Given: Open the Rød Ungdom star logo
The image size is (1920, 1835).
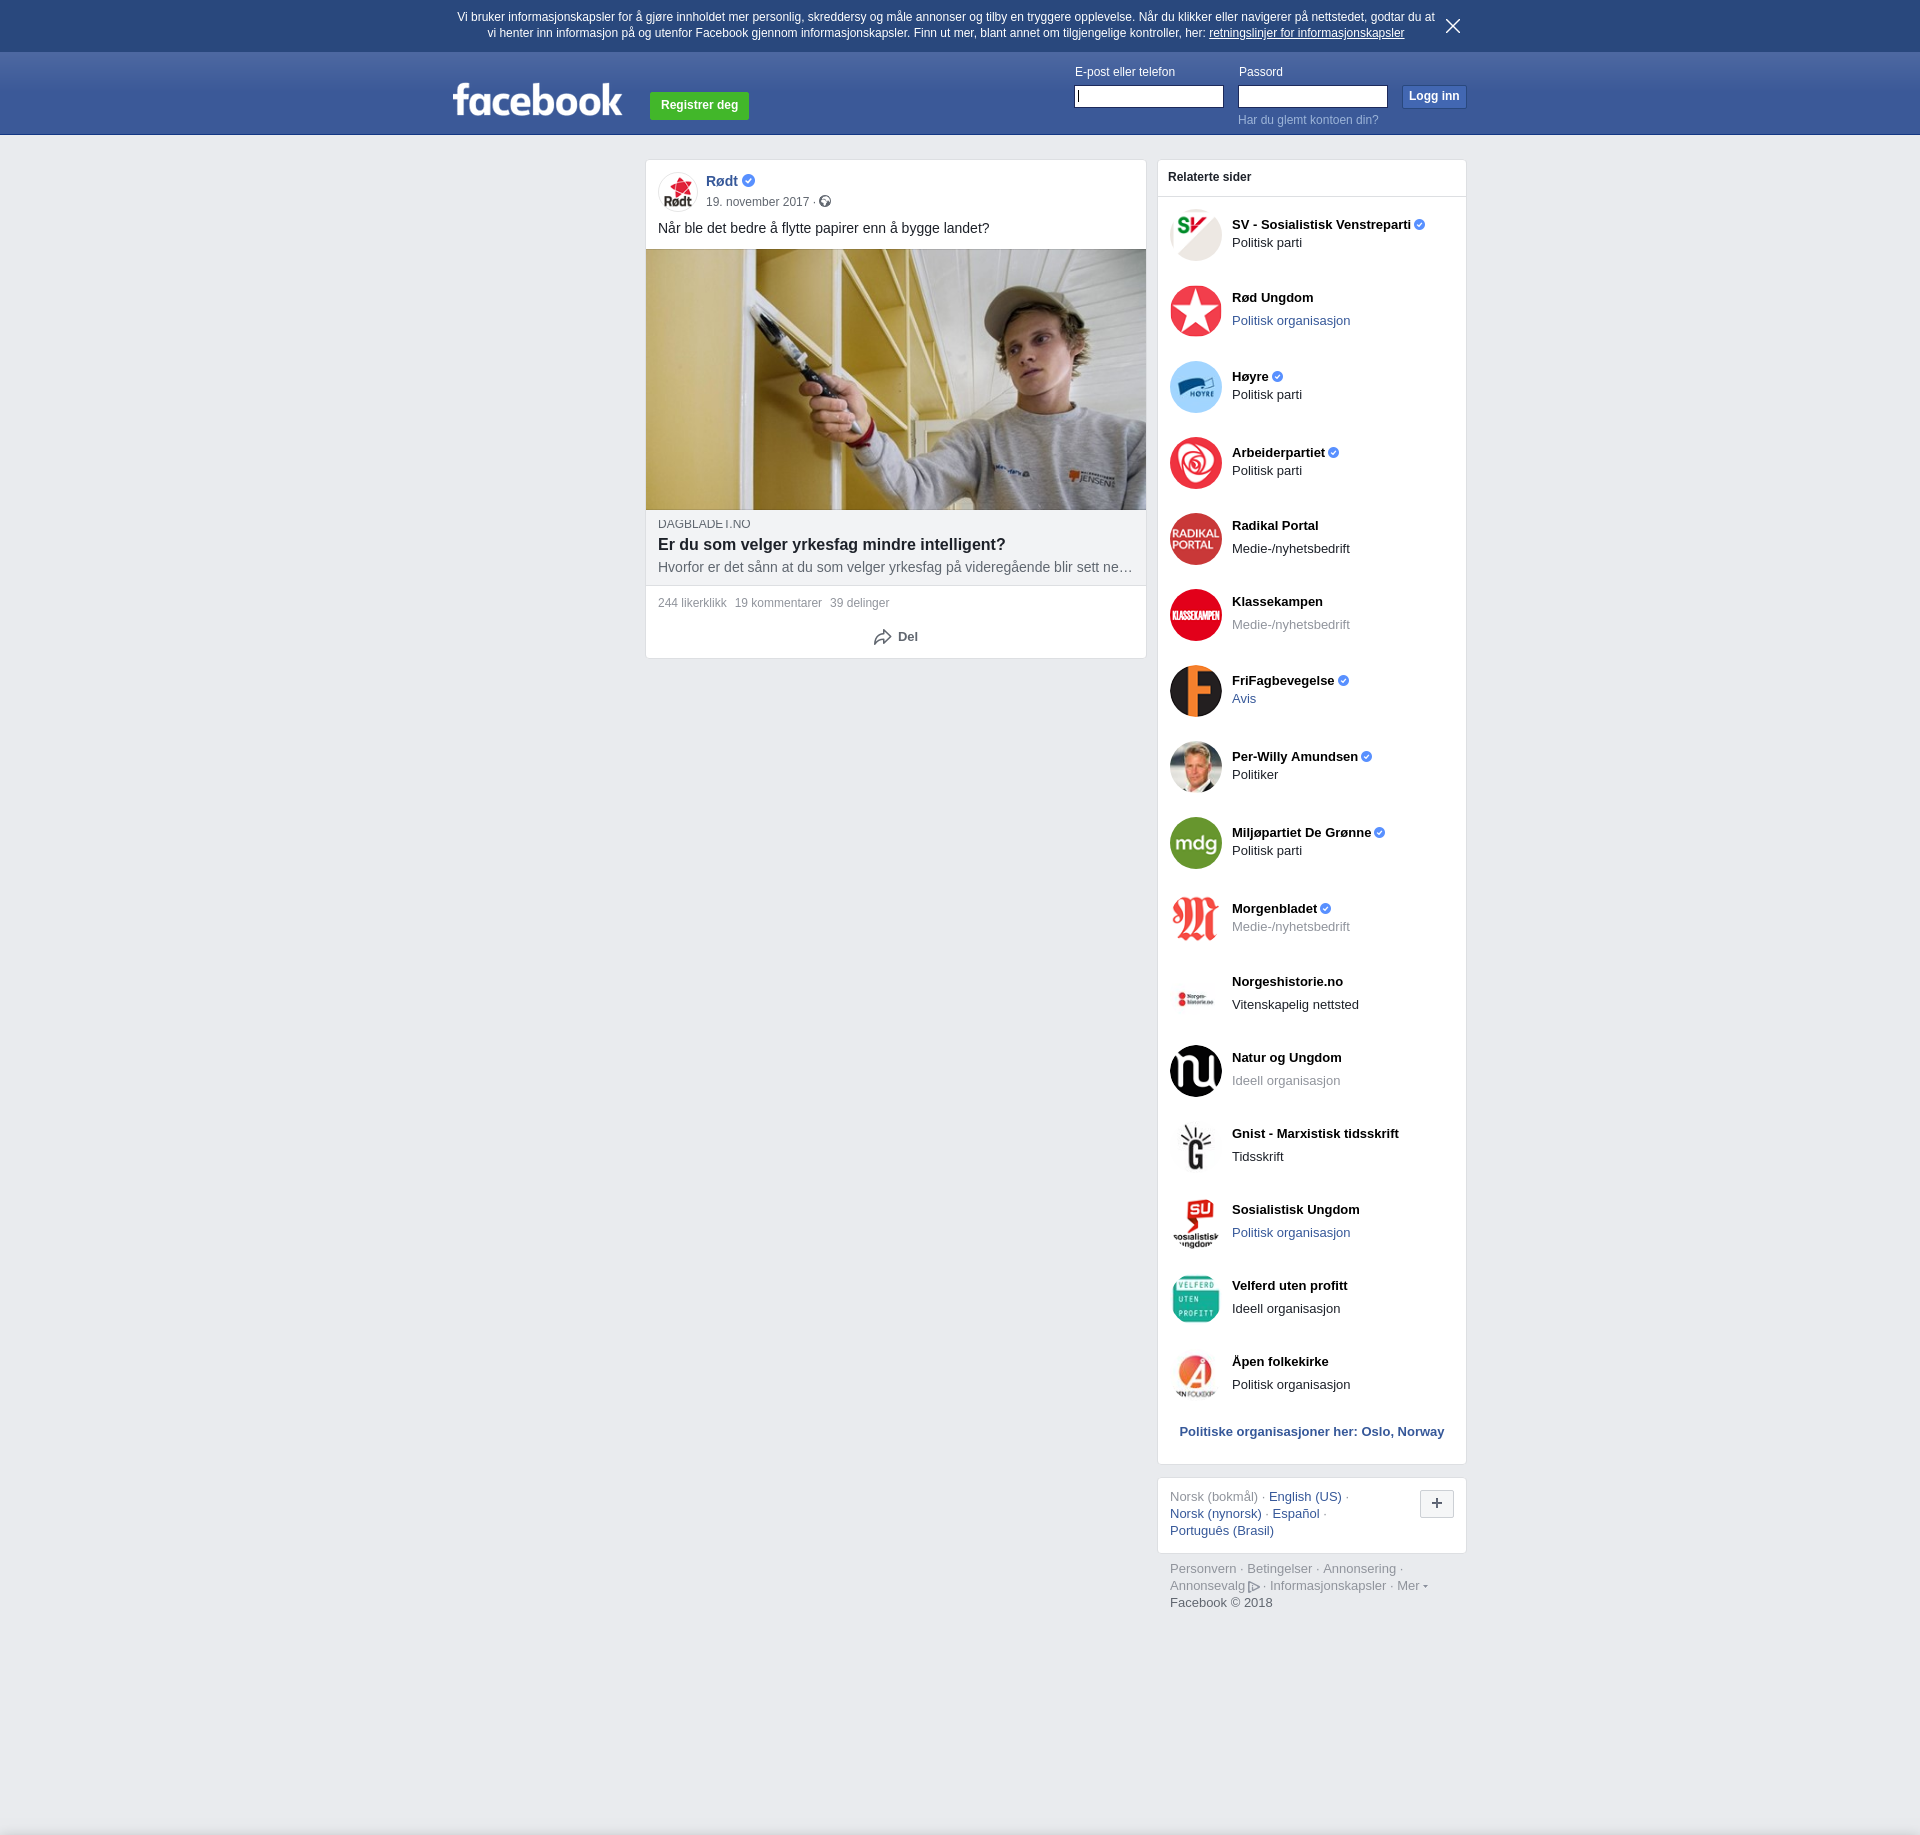Looking at the screenshot, I should coord(1195,311).
